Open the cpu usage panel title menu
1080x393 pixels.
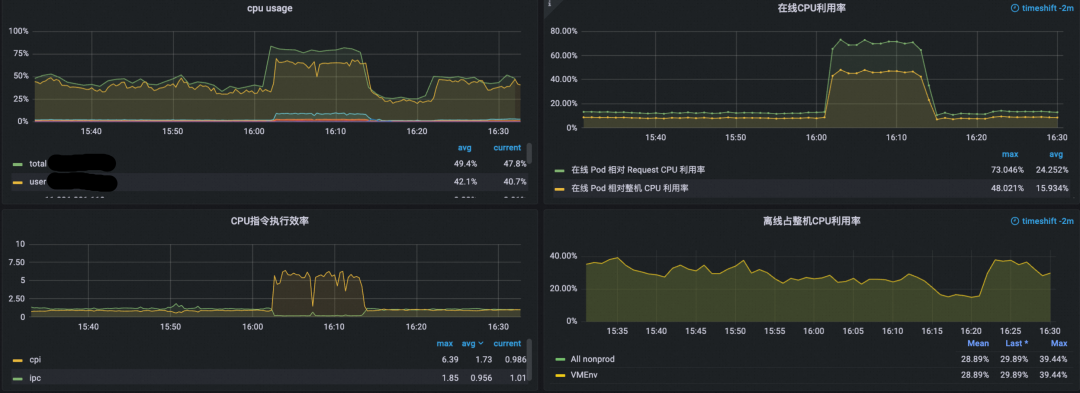[269, 8]
